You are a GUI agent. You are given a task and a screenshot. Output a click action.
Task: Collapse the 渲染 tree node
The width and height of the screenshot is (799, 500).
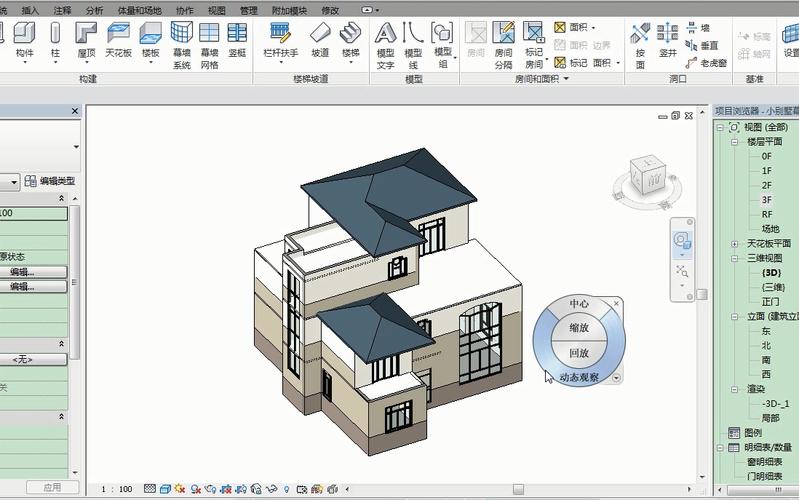(x=735, y=389)
